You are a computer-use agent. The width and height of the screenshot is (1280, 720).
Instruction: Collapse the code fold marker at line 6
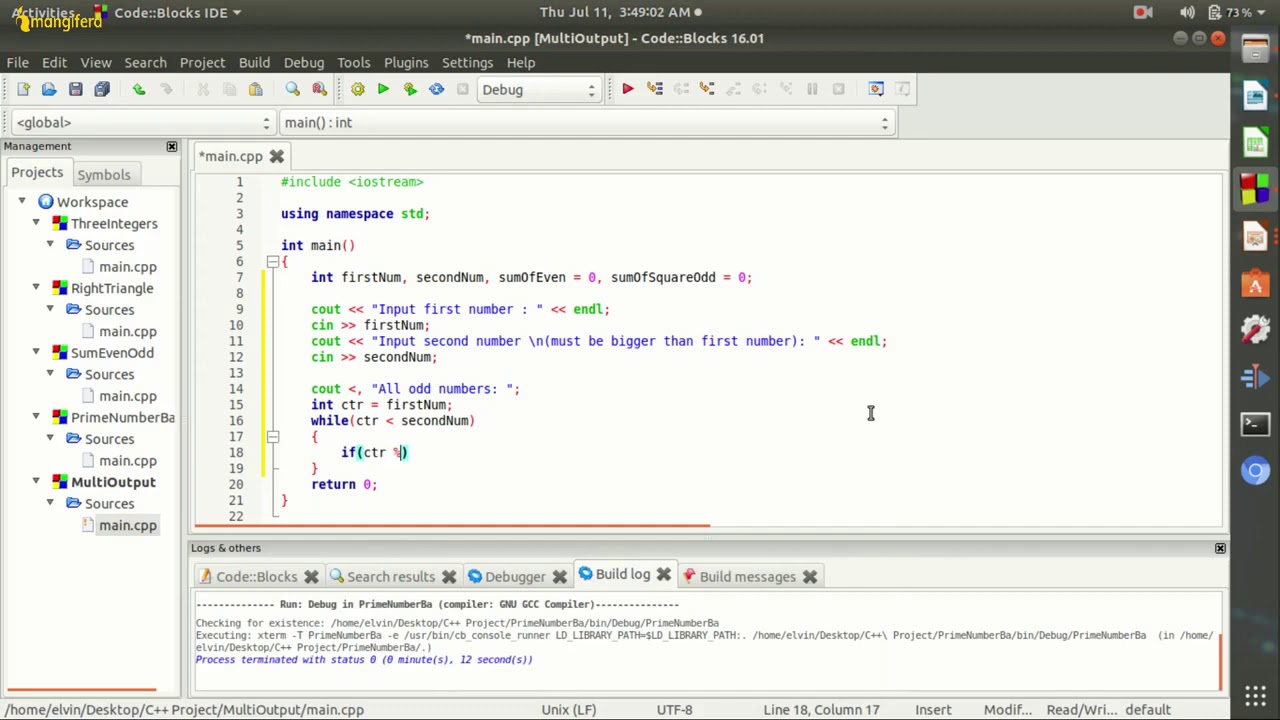click(272, 262)
